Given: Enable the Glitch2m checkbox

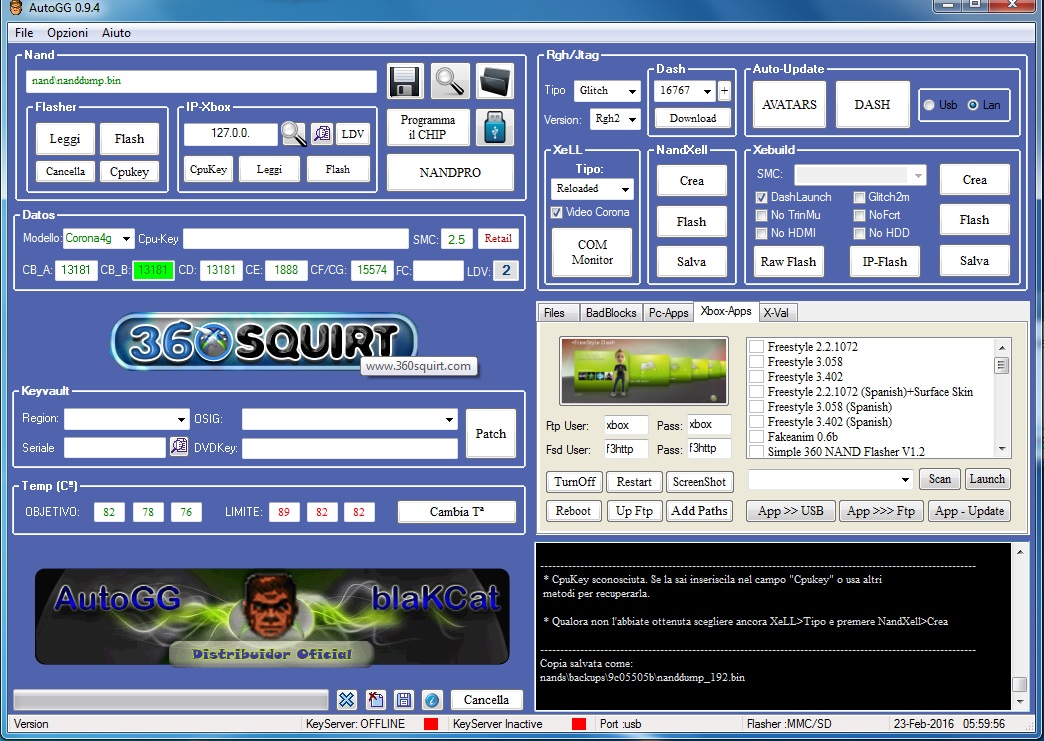Looking at the screenshot, I should (x=859, y=198).
